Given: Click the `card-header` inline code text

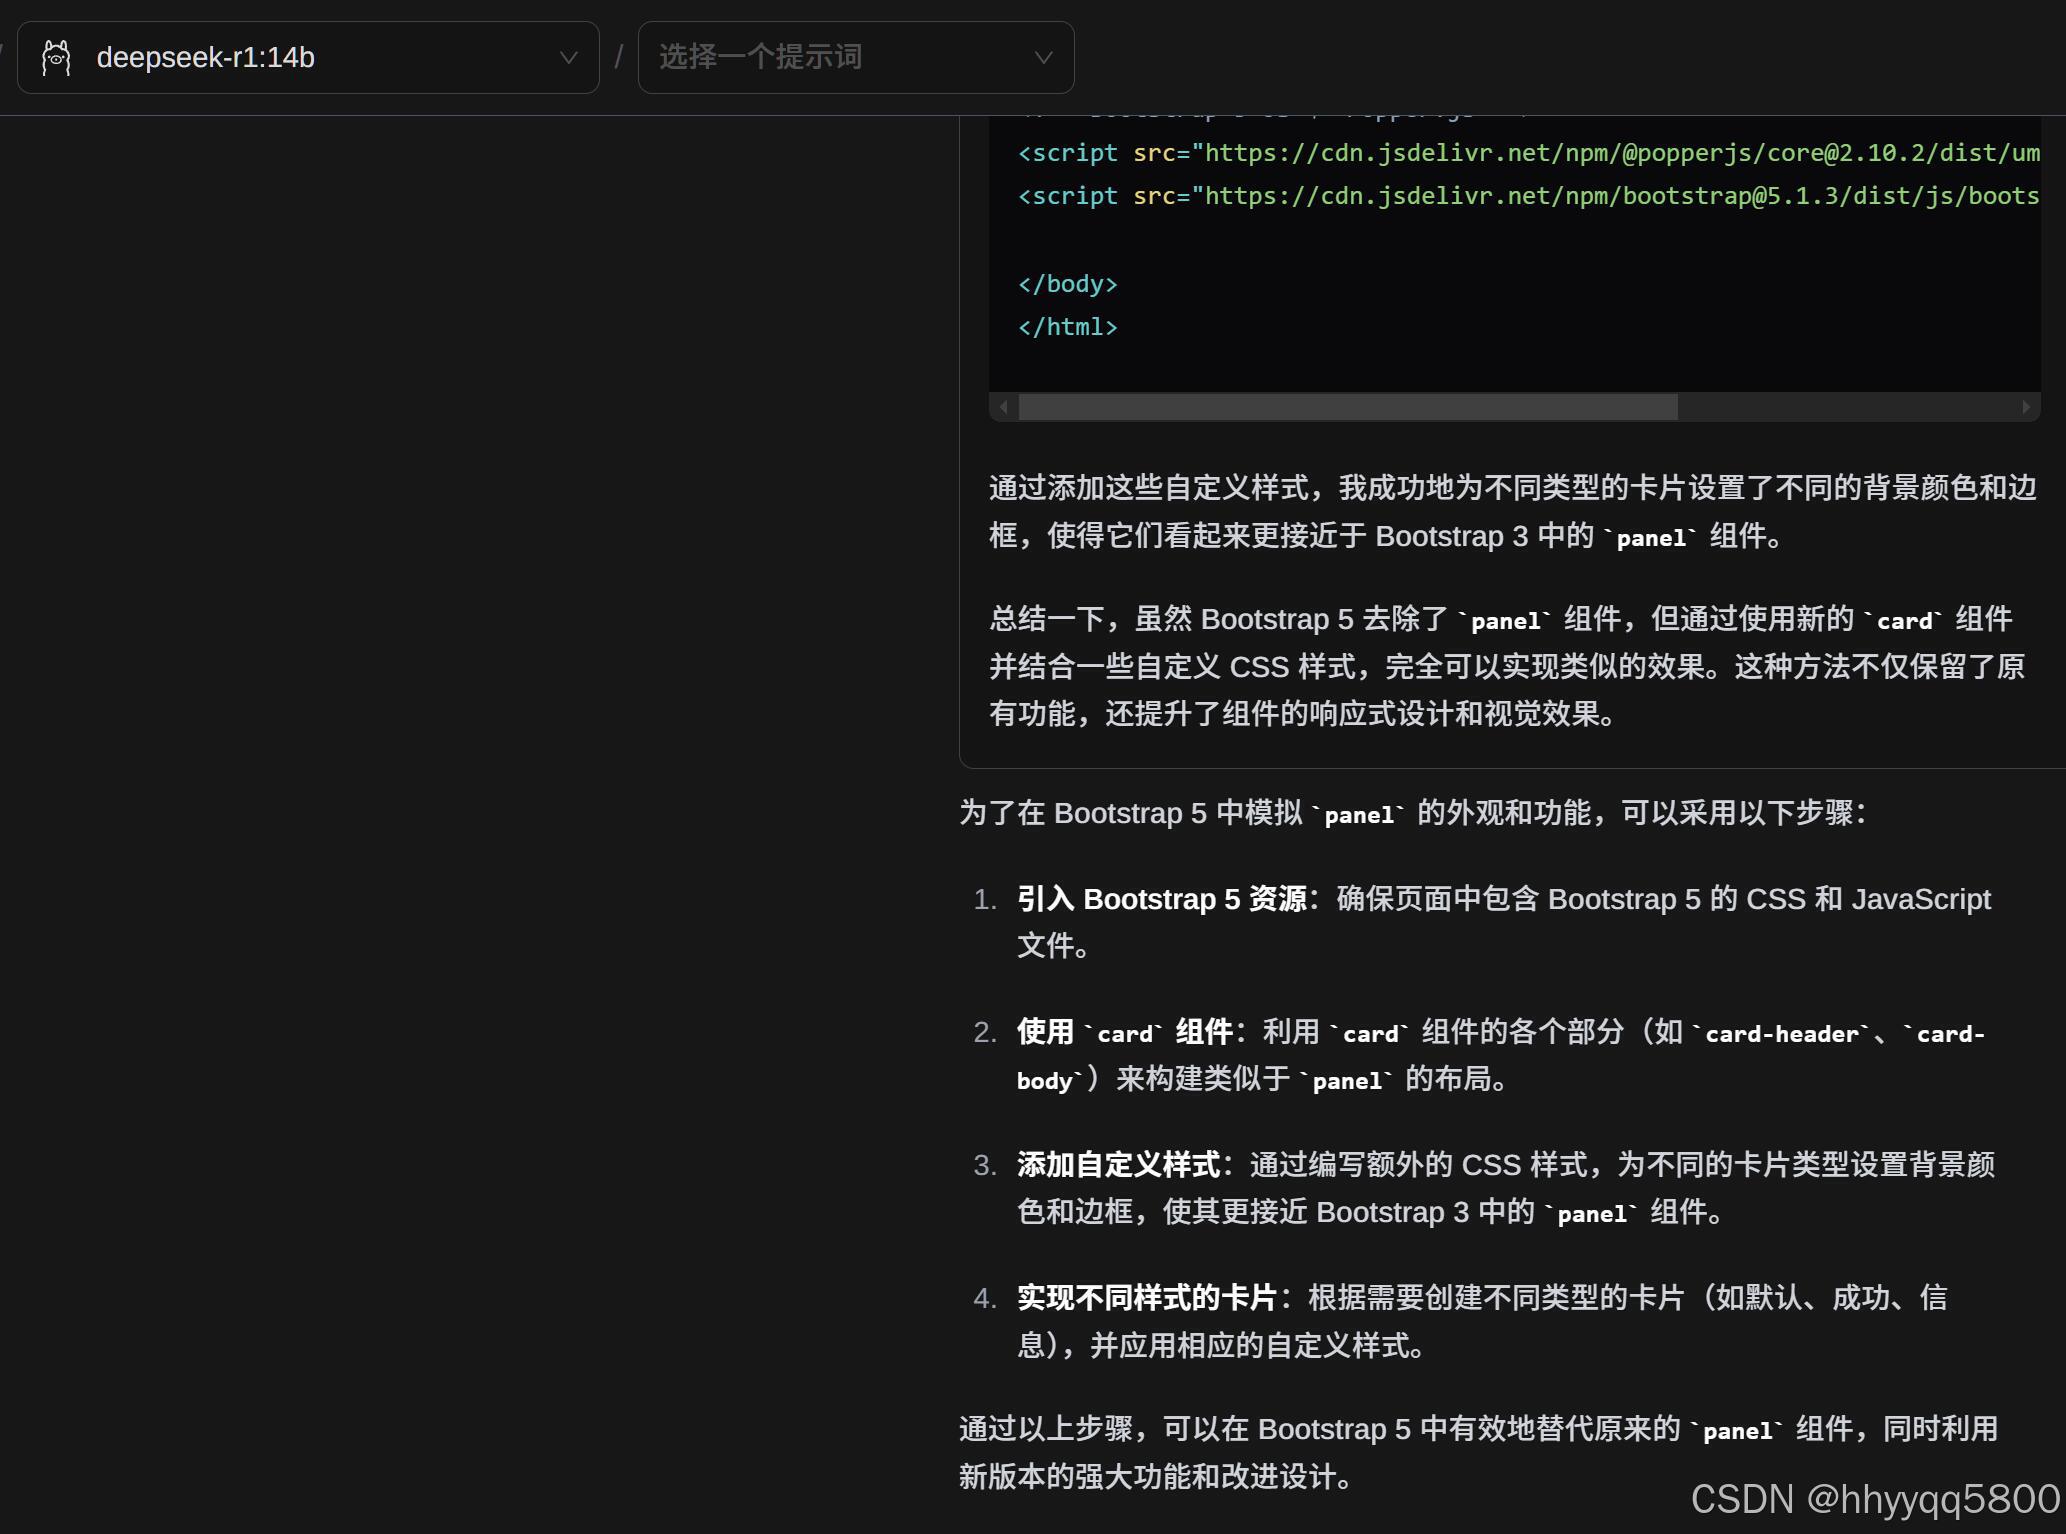Looking at the screenshot, I should pos(1780,1033).
